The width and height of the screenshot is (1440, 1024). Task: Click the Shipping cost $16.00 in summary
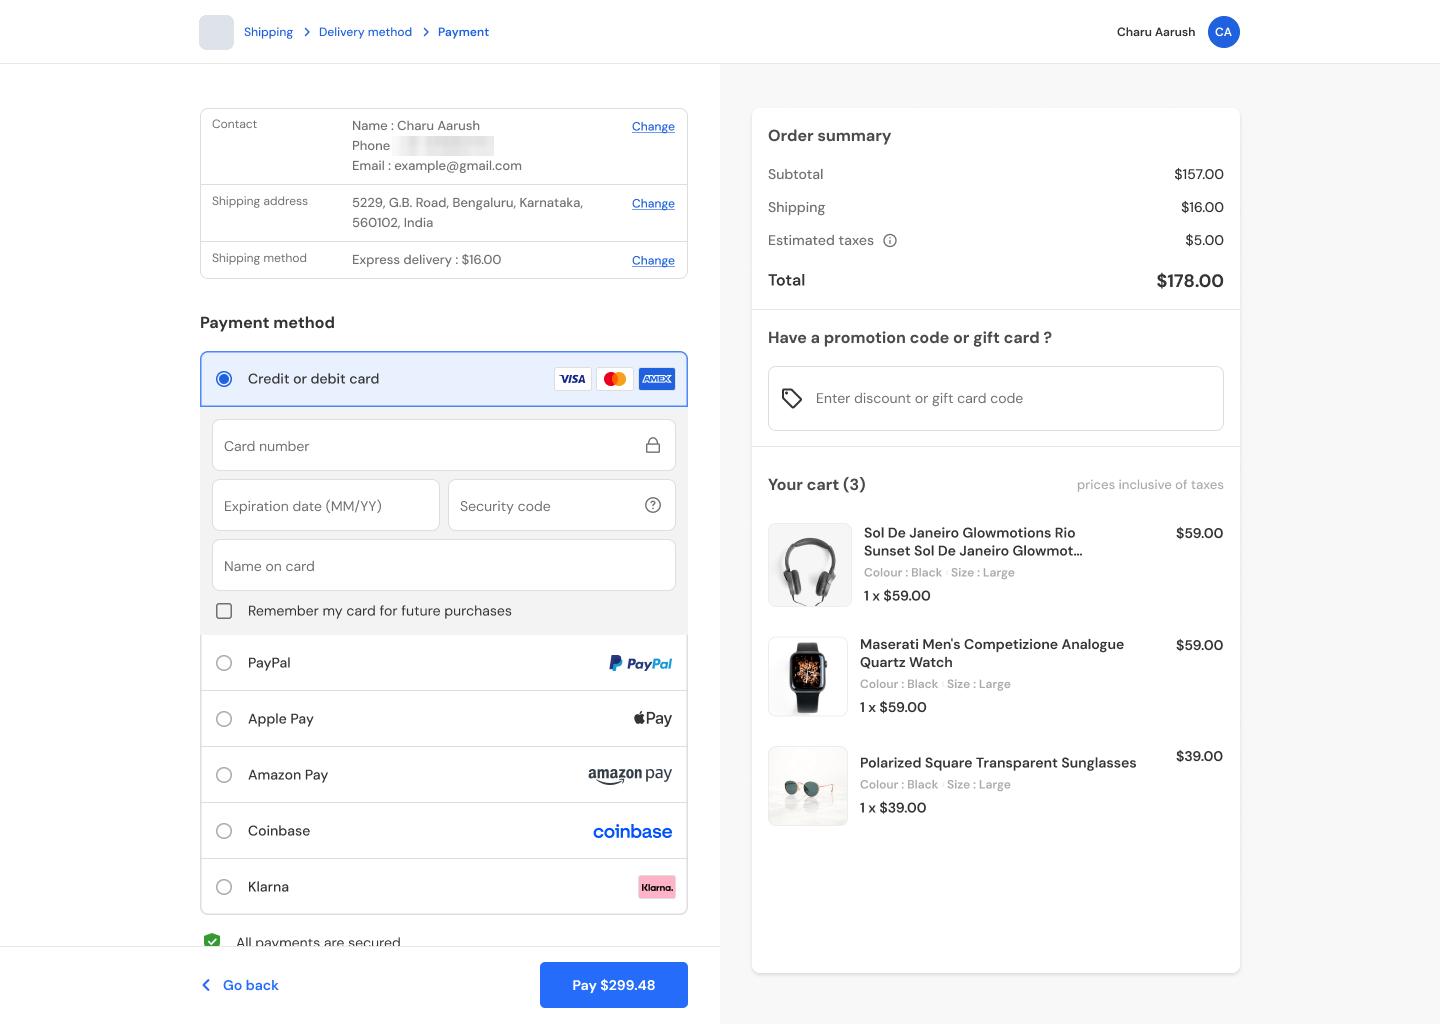(1202, 207)
